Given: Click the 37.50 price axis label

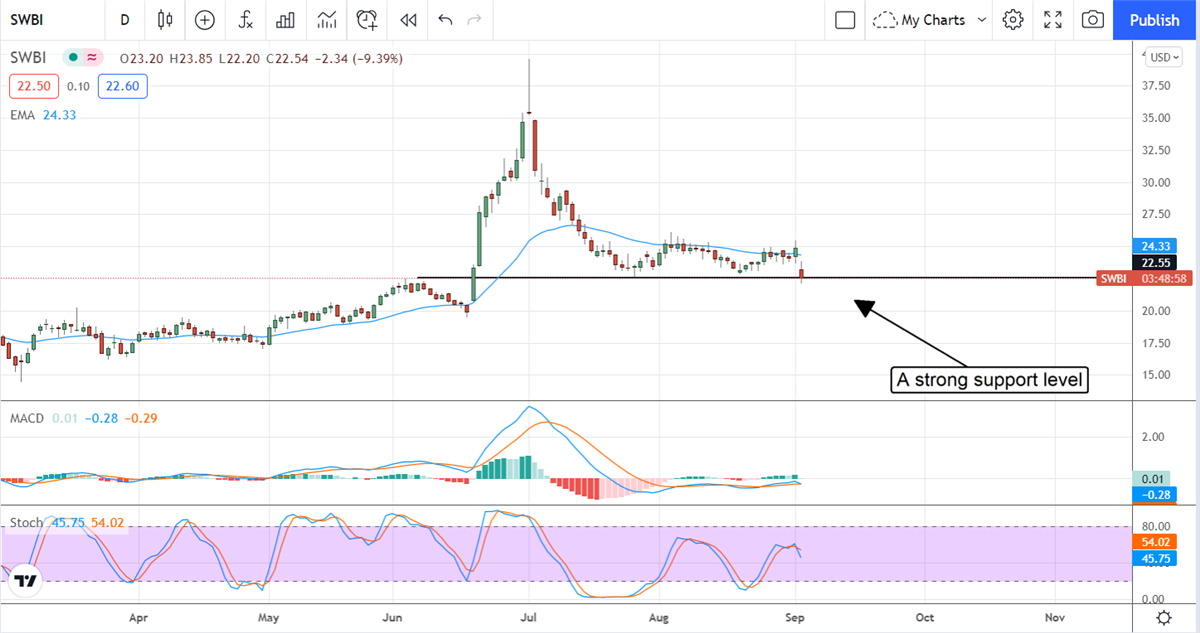Looking at the screenshot, I should [x=1157, y=86].
